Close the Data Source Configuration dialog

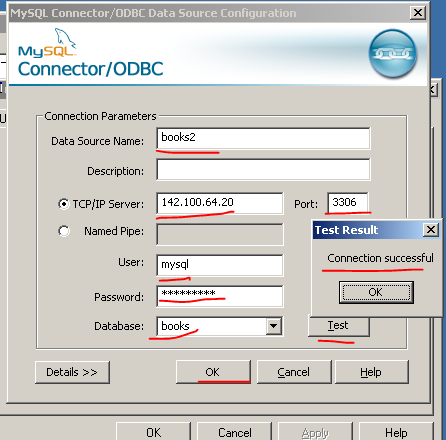[418, 13]
